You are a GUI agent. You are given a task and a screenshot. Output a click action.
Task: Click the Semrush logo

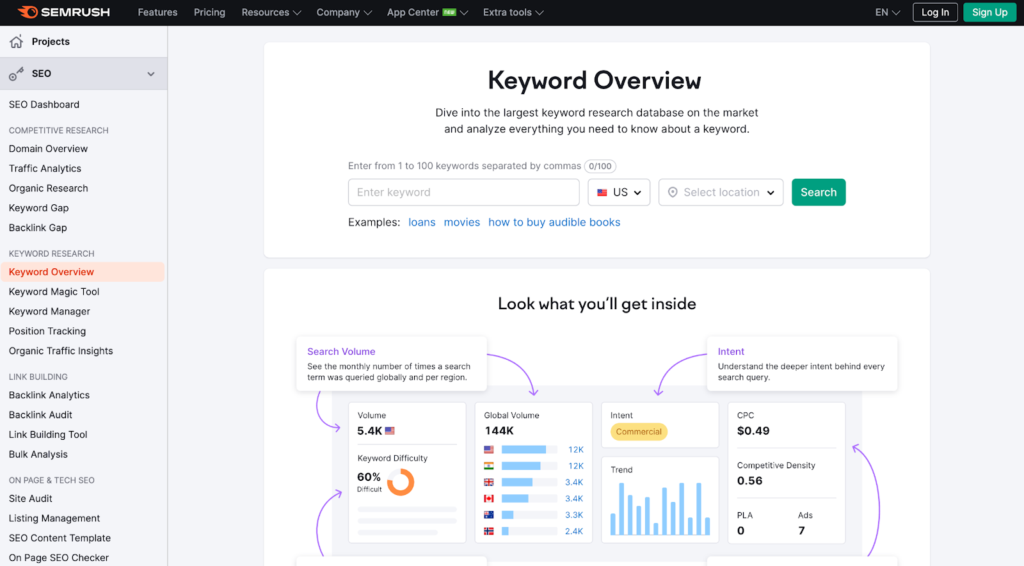63,12
